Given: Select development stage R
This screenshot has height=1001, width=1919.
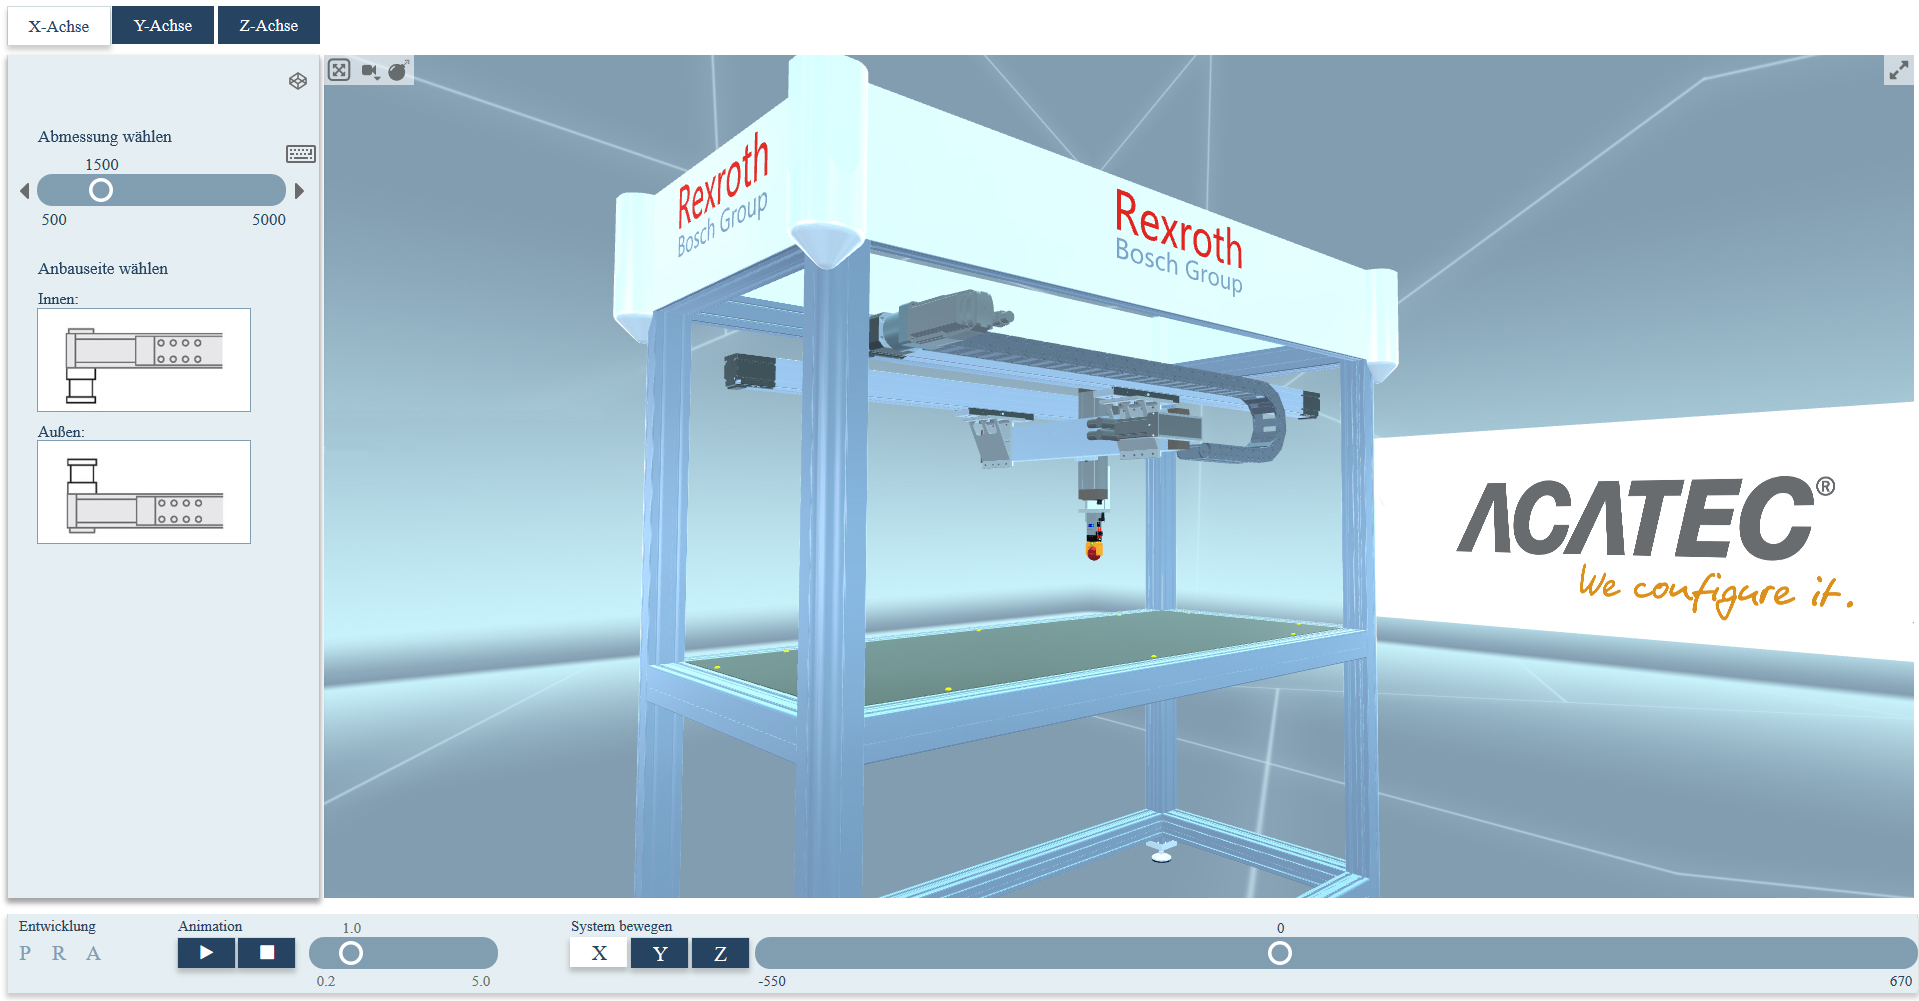Looking at the screenshot, I should tap(59, 953).
